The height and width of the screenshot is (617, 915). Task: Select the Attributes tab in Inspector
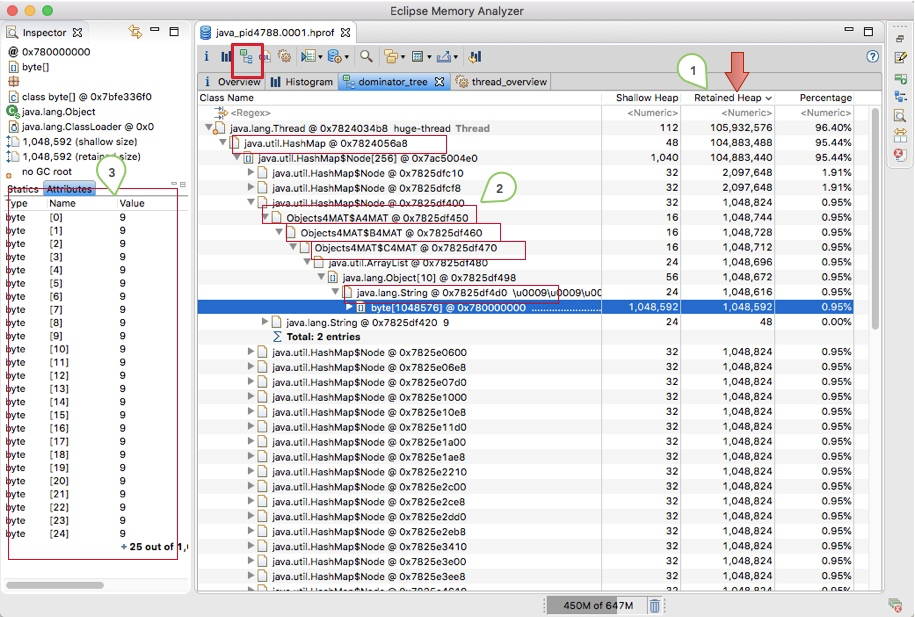[x=69, y=189]
